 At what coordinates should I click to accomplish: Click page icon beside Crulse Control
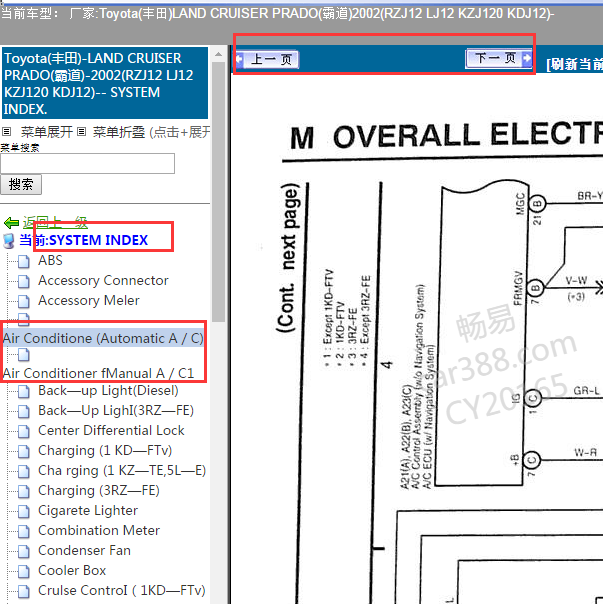pyautogui.click(x=24, y=592)
